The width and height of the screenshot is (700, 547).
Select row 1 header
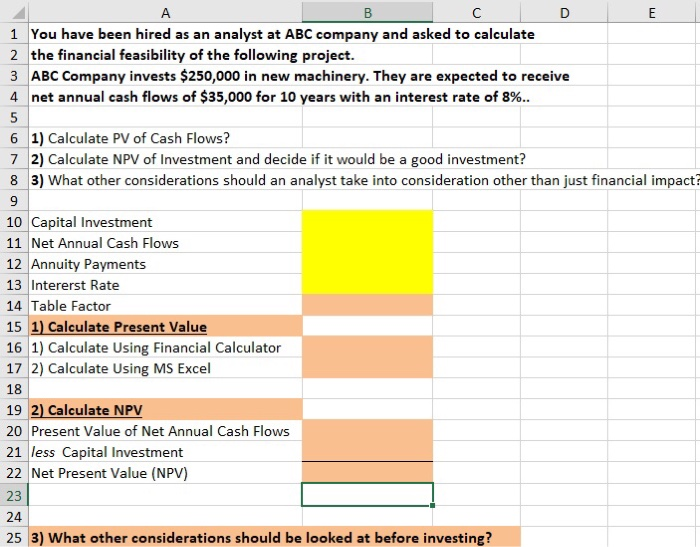[x=14, y=34]
